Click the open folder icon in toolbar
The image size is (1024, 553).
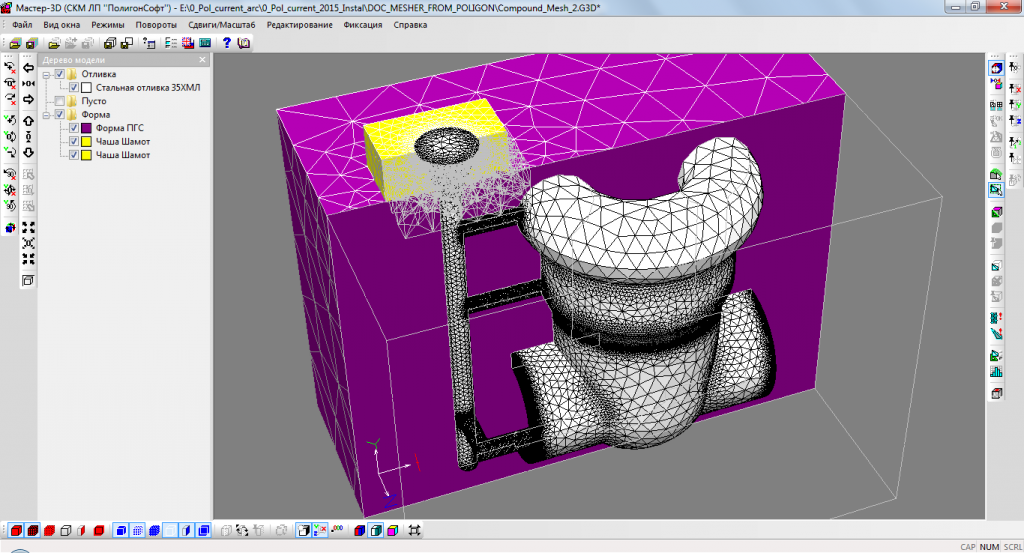point(54,43)
